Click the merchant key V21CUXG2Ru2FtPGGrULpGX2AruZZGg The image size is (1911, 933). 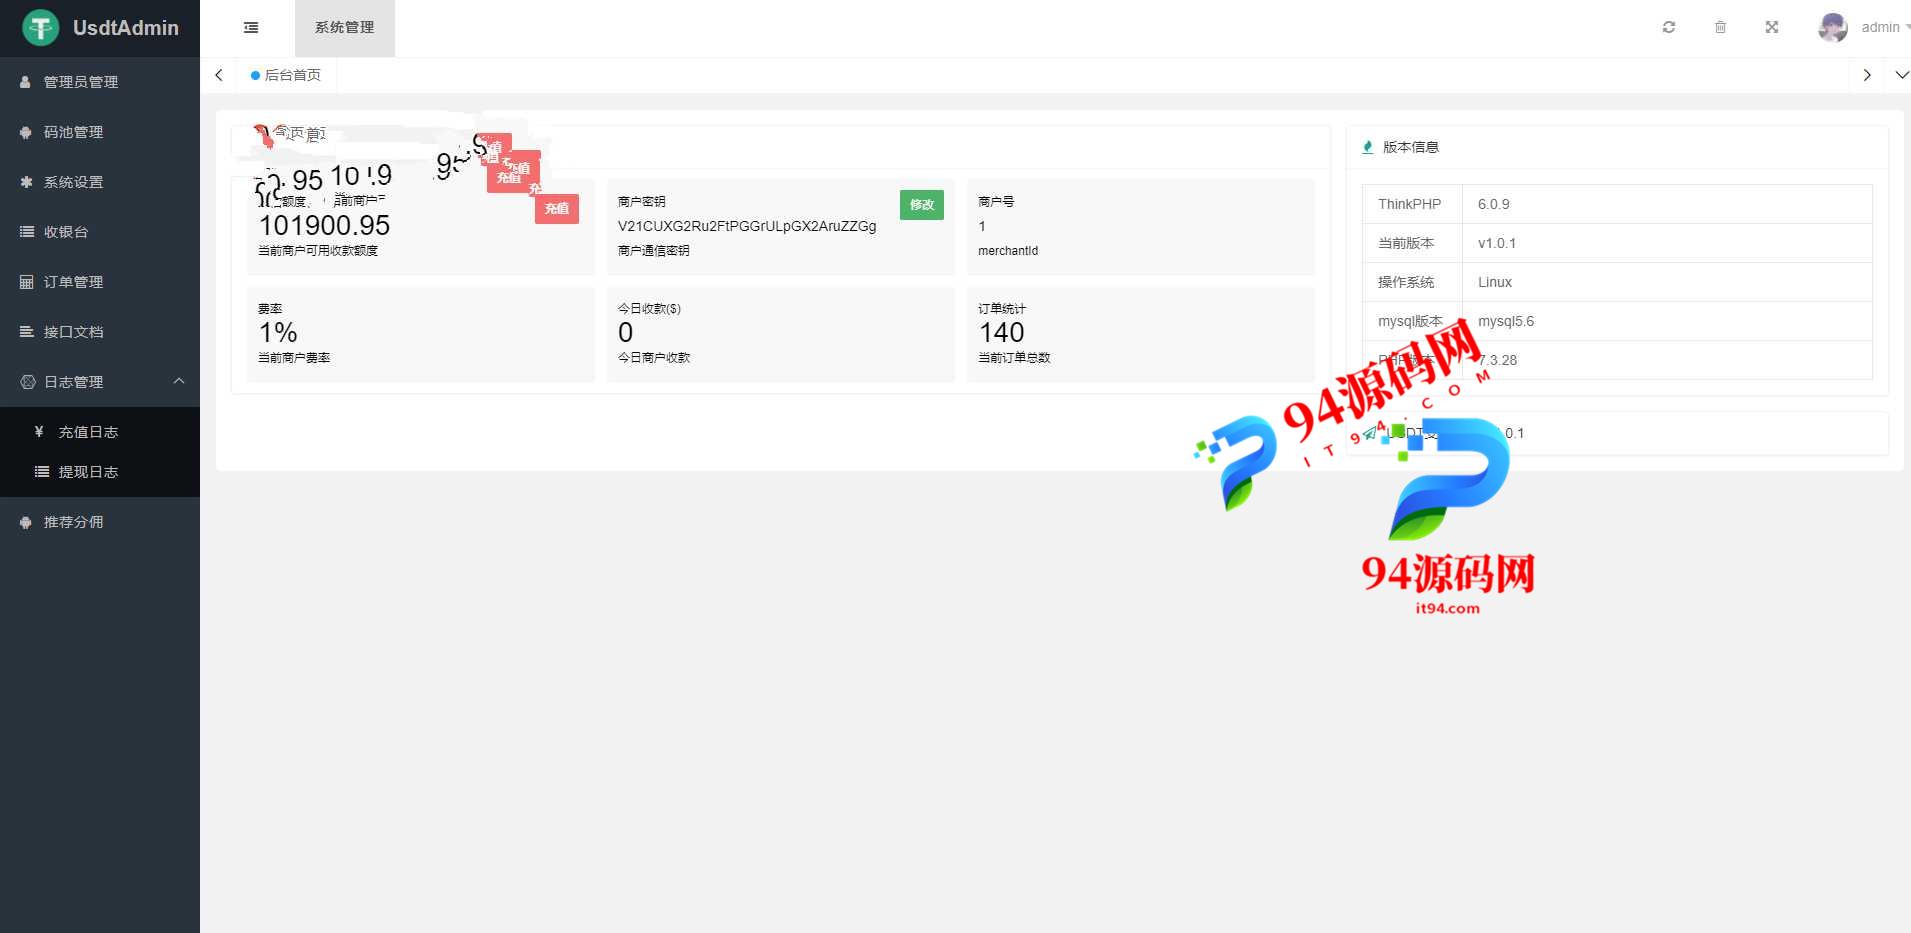point(747,226)
